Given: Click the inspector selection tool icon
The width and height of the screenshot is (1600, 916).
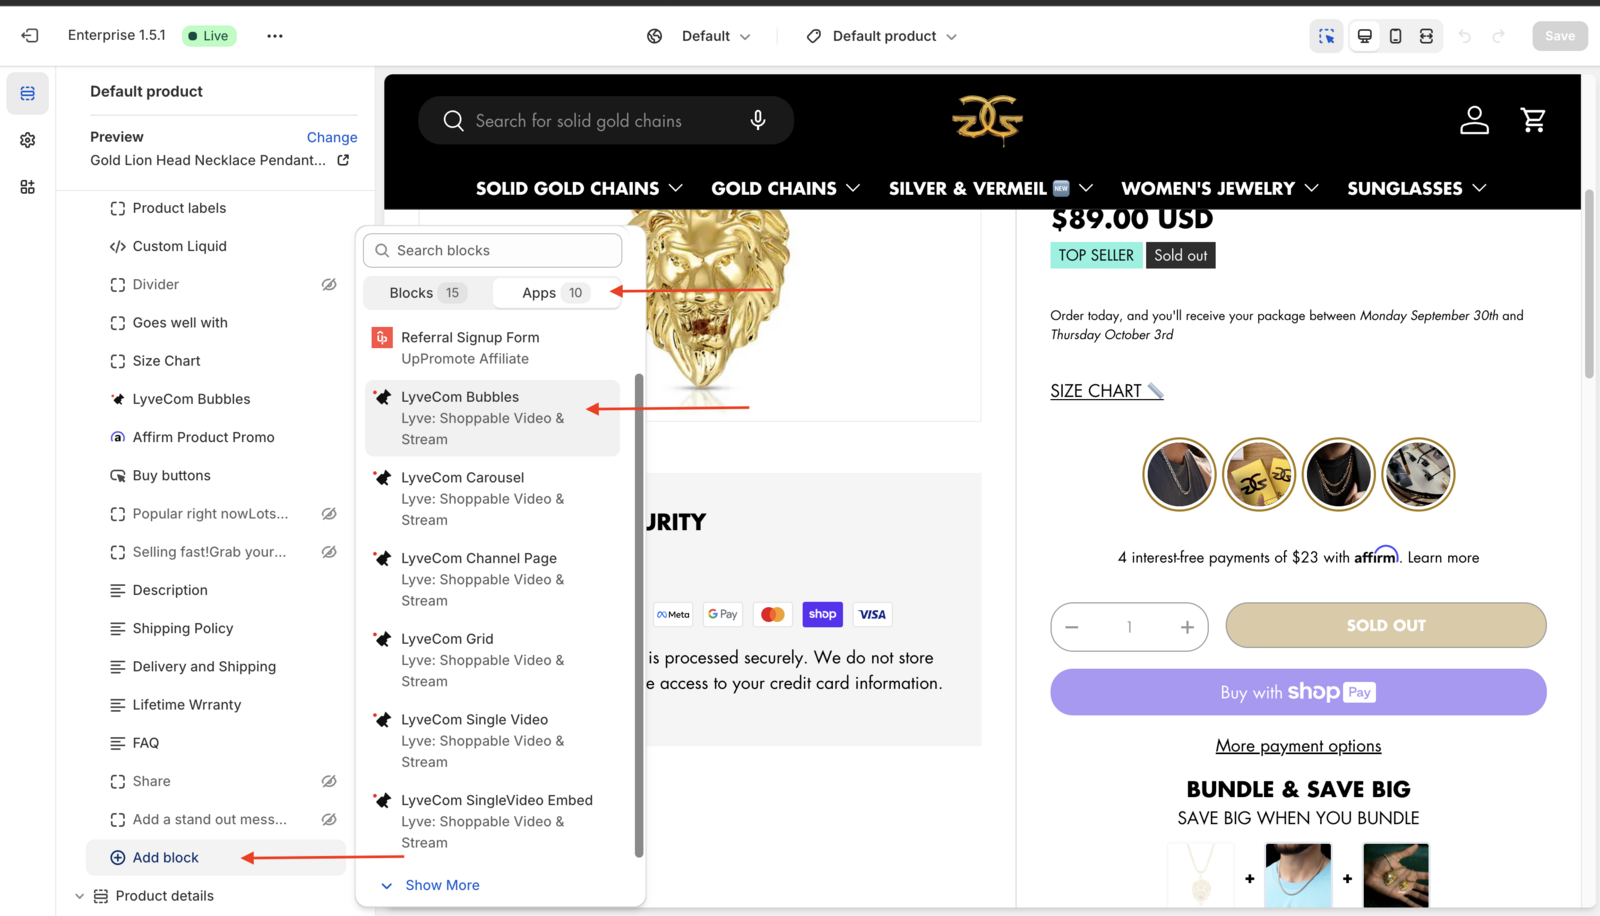Looking at the screenshot, I should click(1326, 36).
